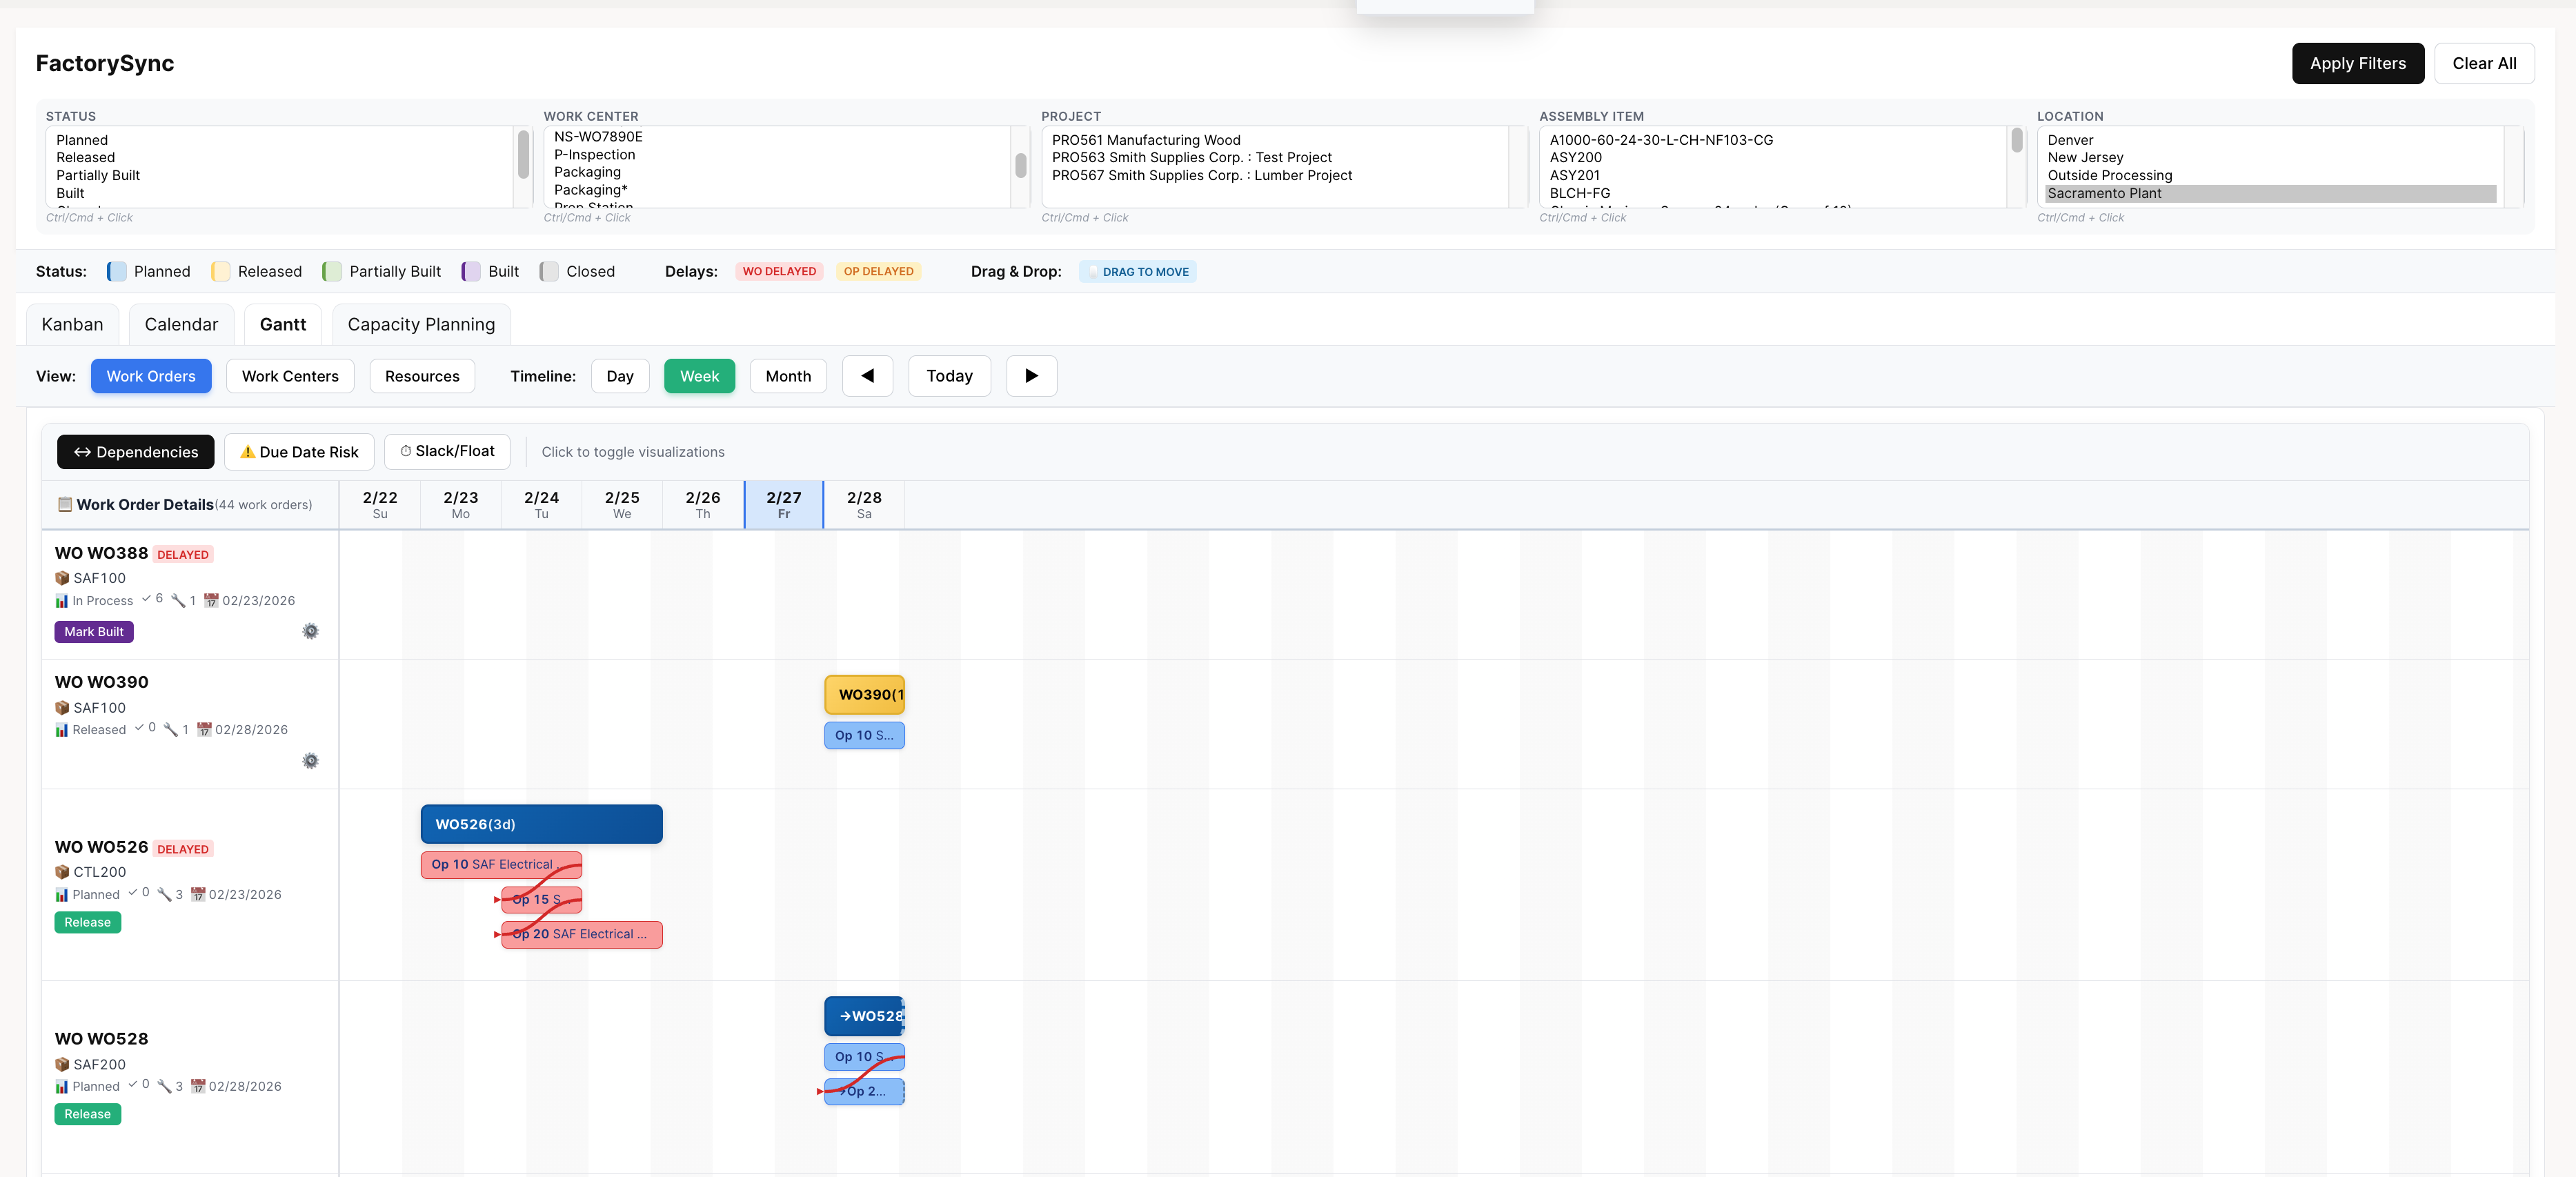Image resolution: width=2576 pixels, height=1177 pixels.
Task: Click the bar chart status icon on WO528
Action: [x=61, y=1086]
